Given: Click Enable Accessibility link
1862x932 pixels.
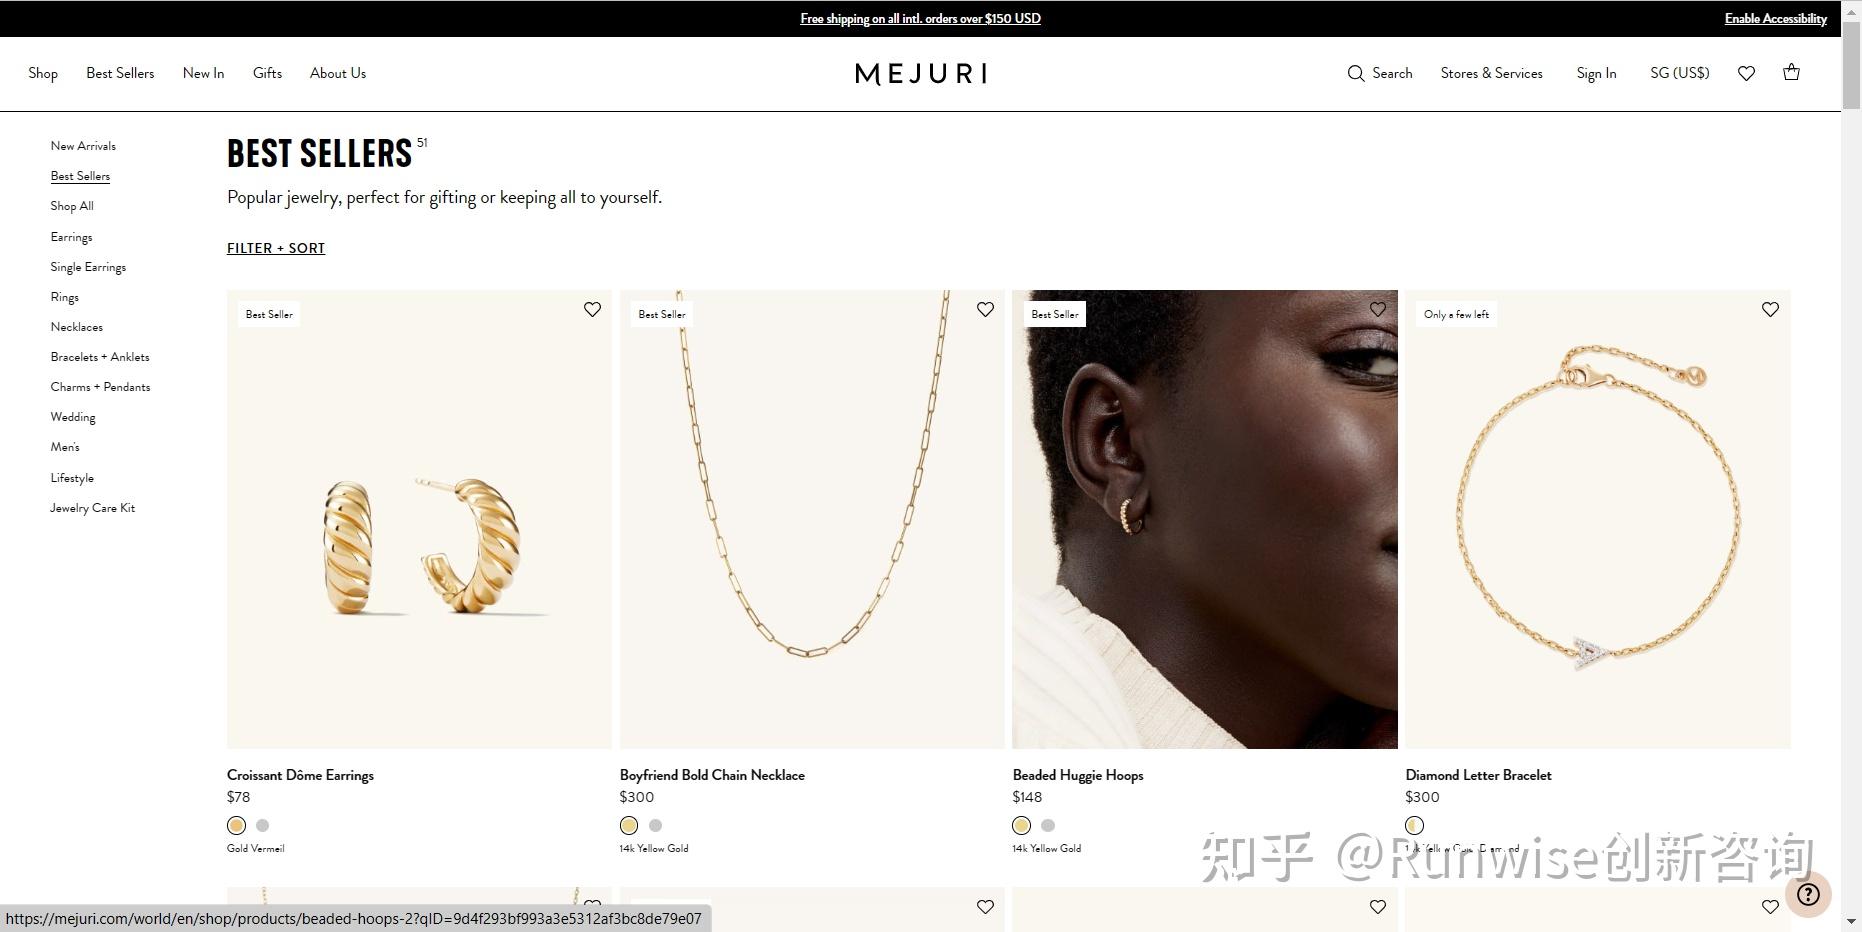Looking at the screenshot, I should (1775, 18).
